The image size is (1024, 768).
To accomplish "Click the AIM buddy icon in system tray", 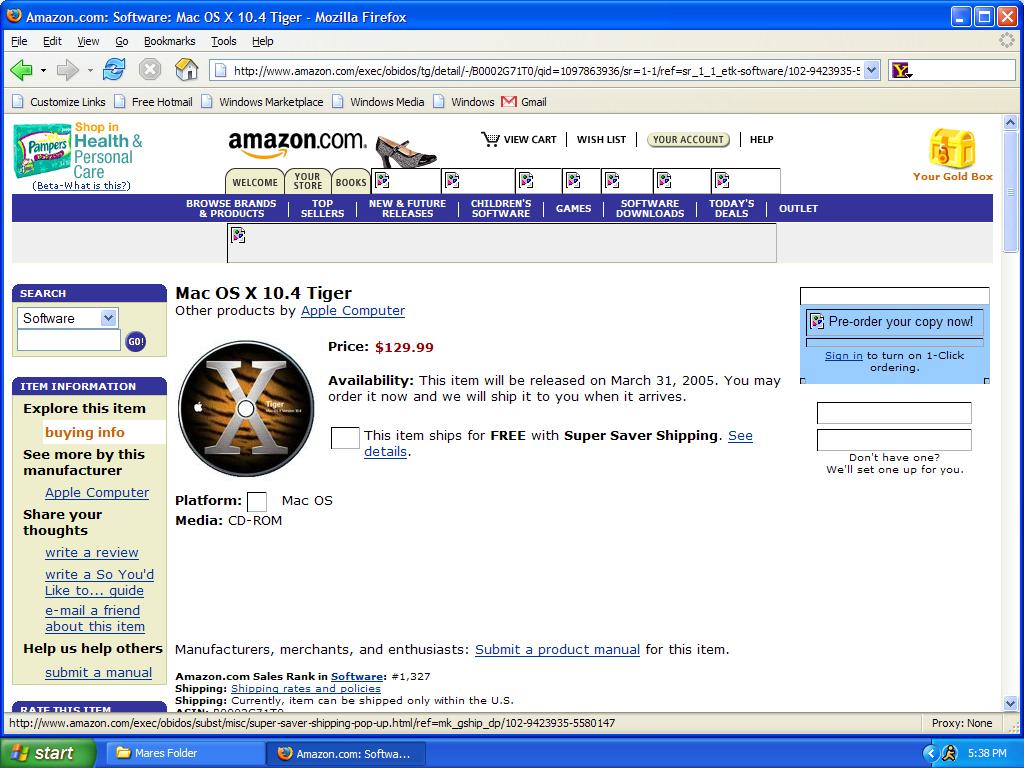I will point(950,753).
